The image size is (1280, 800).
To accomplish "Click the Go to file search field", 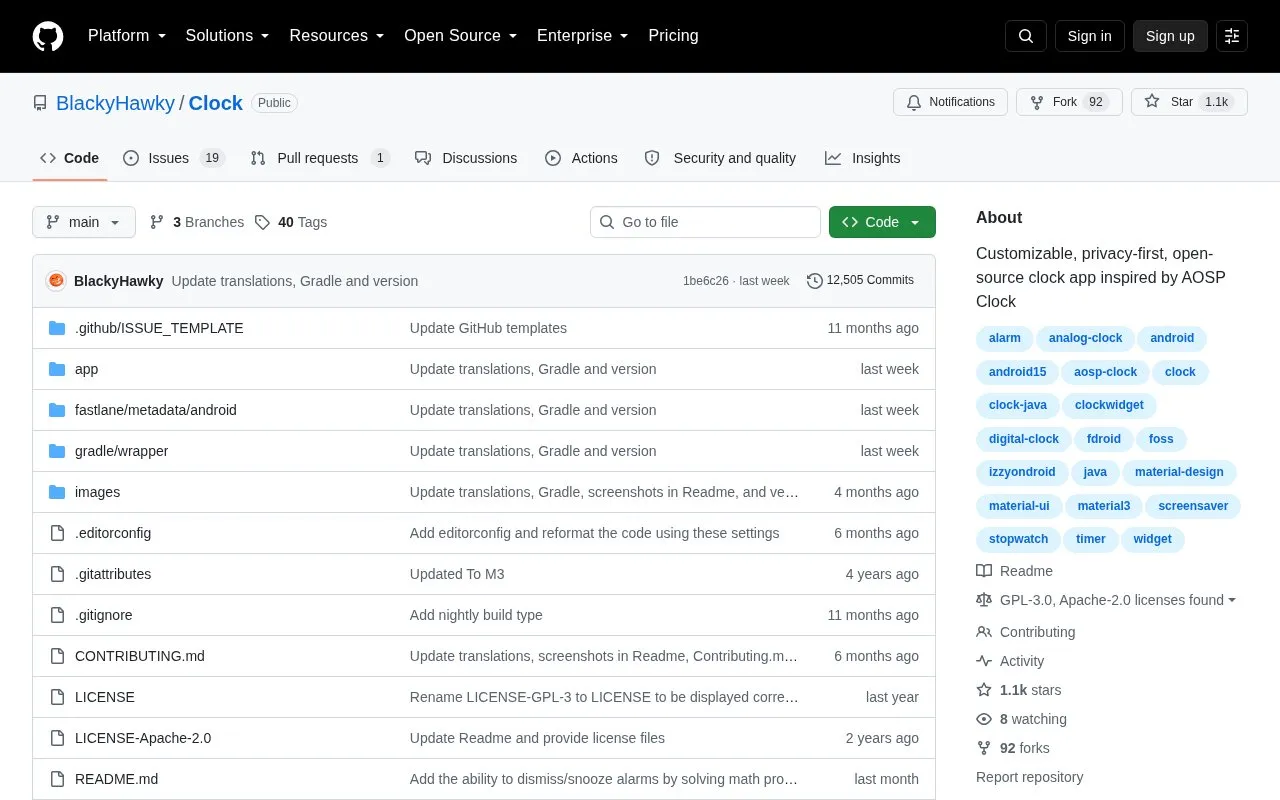I will [x=705, y=222].
